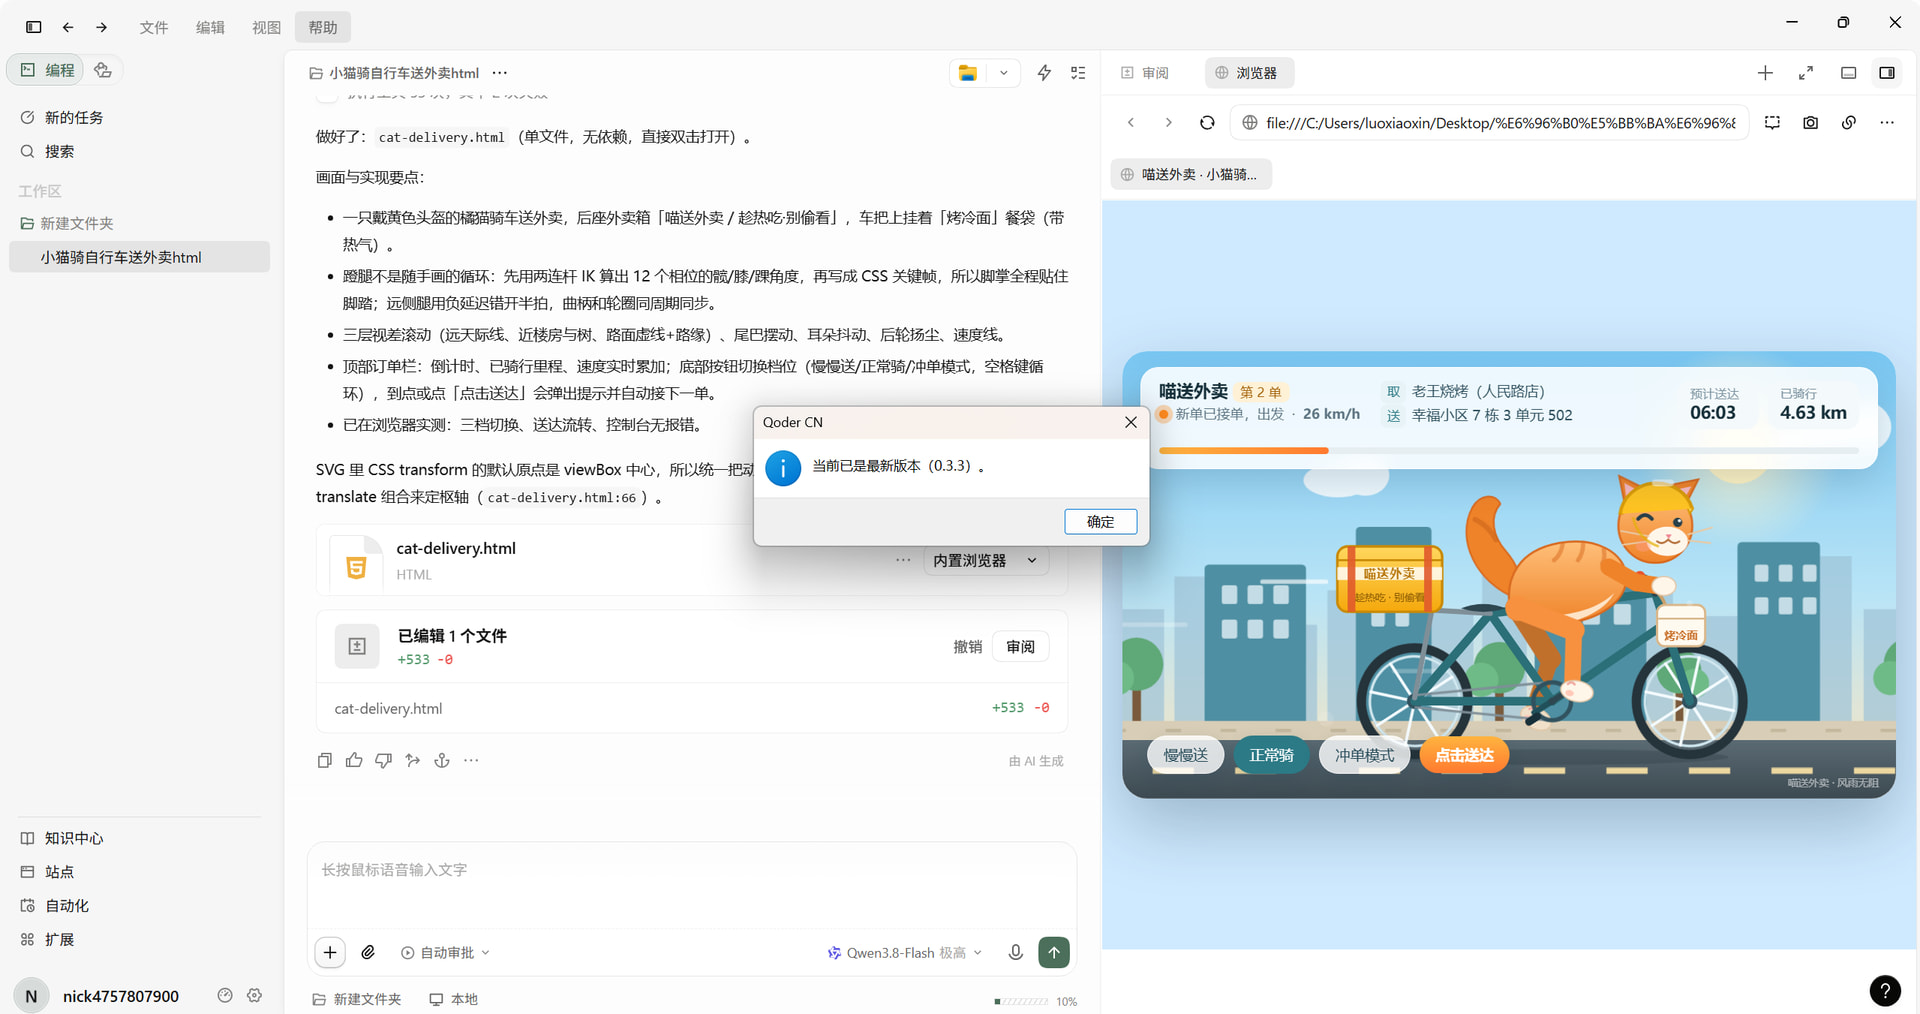The width and height of the screenshot is (1920, 1014).
Task: Open the dropdown next to folder icon
Action: coord(1003,73)
